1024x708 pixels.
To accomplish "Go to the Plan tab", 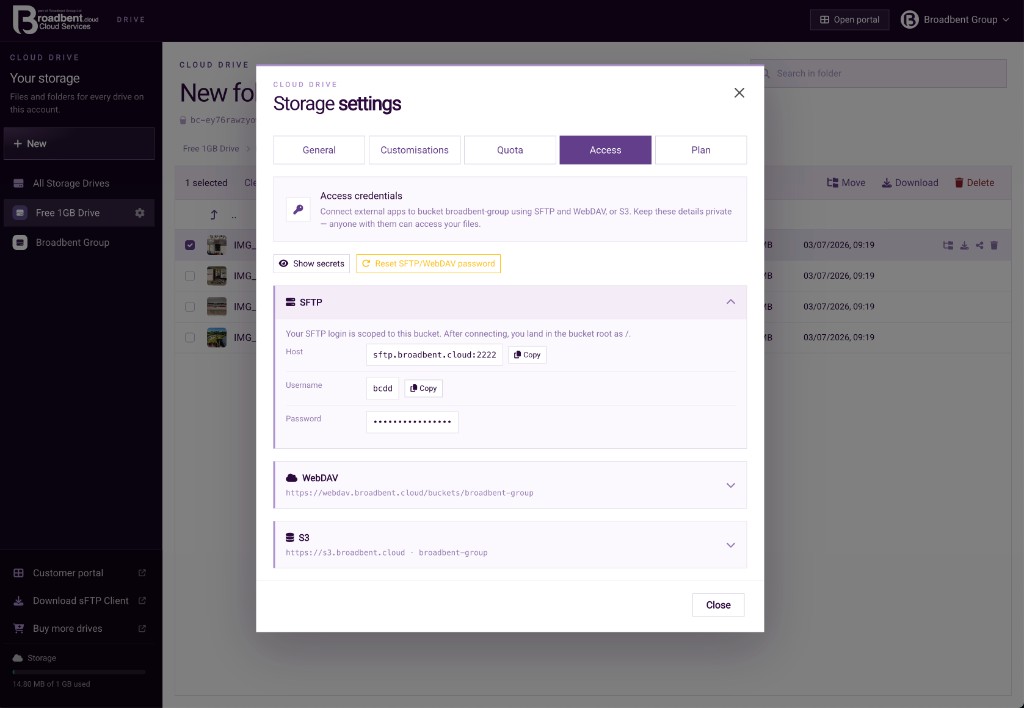I will 701,150.
